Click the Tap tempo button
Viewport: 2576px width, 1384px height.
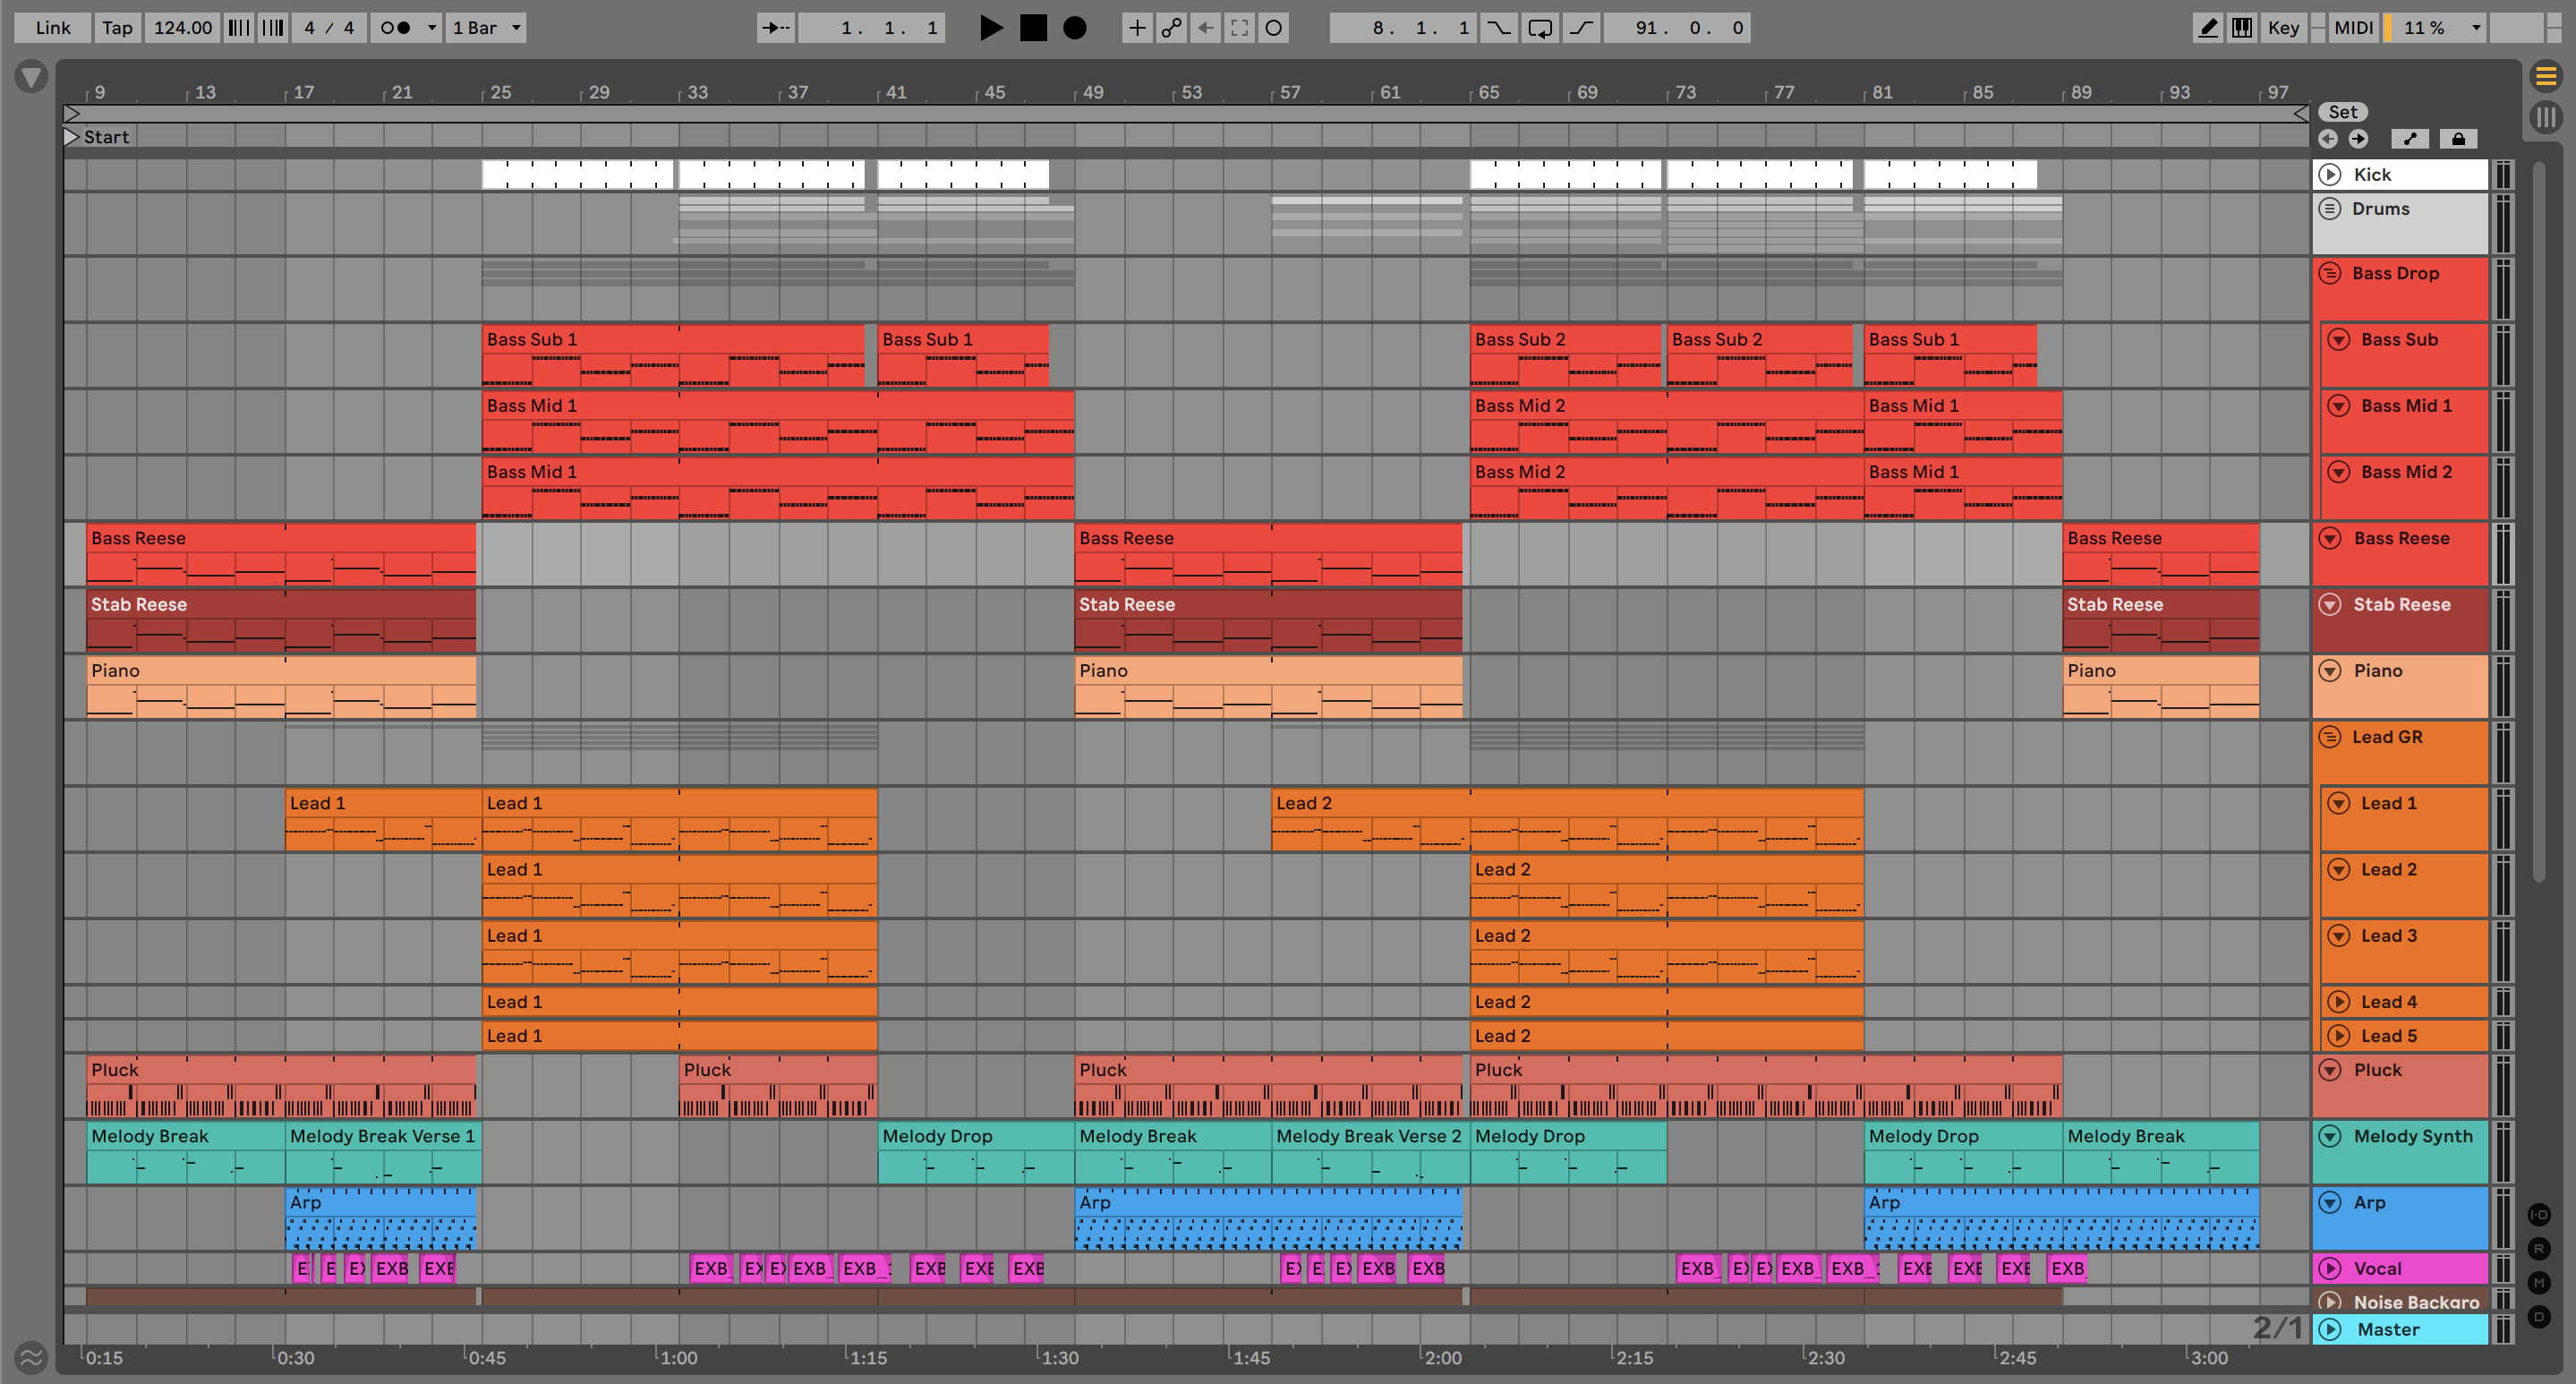tap(116, 28)
